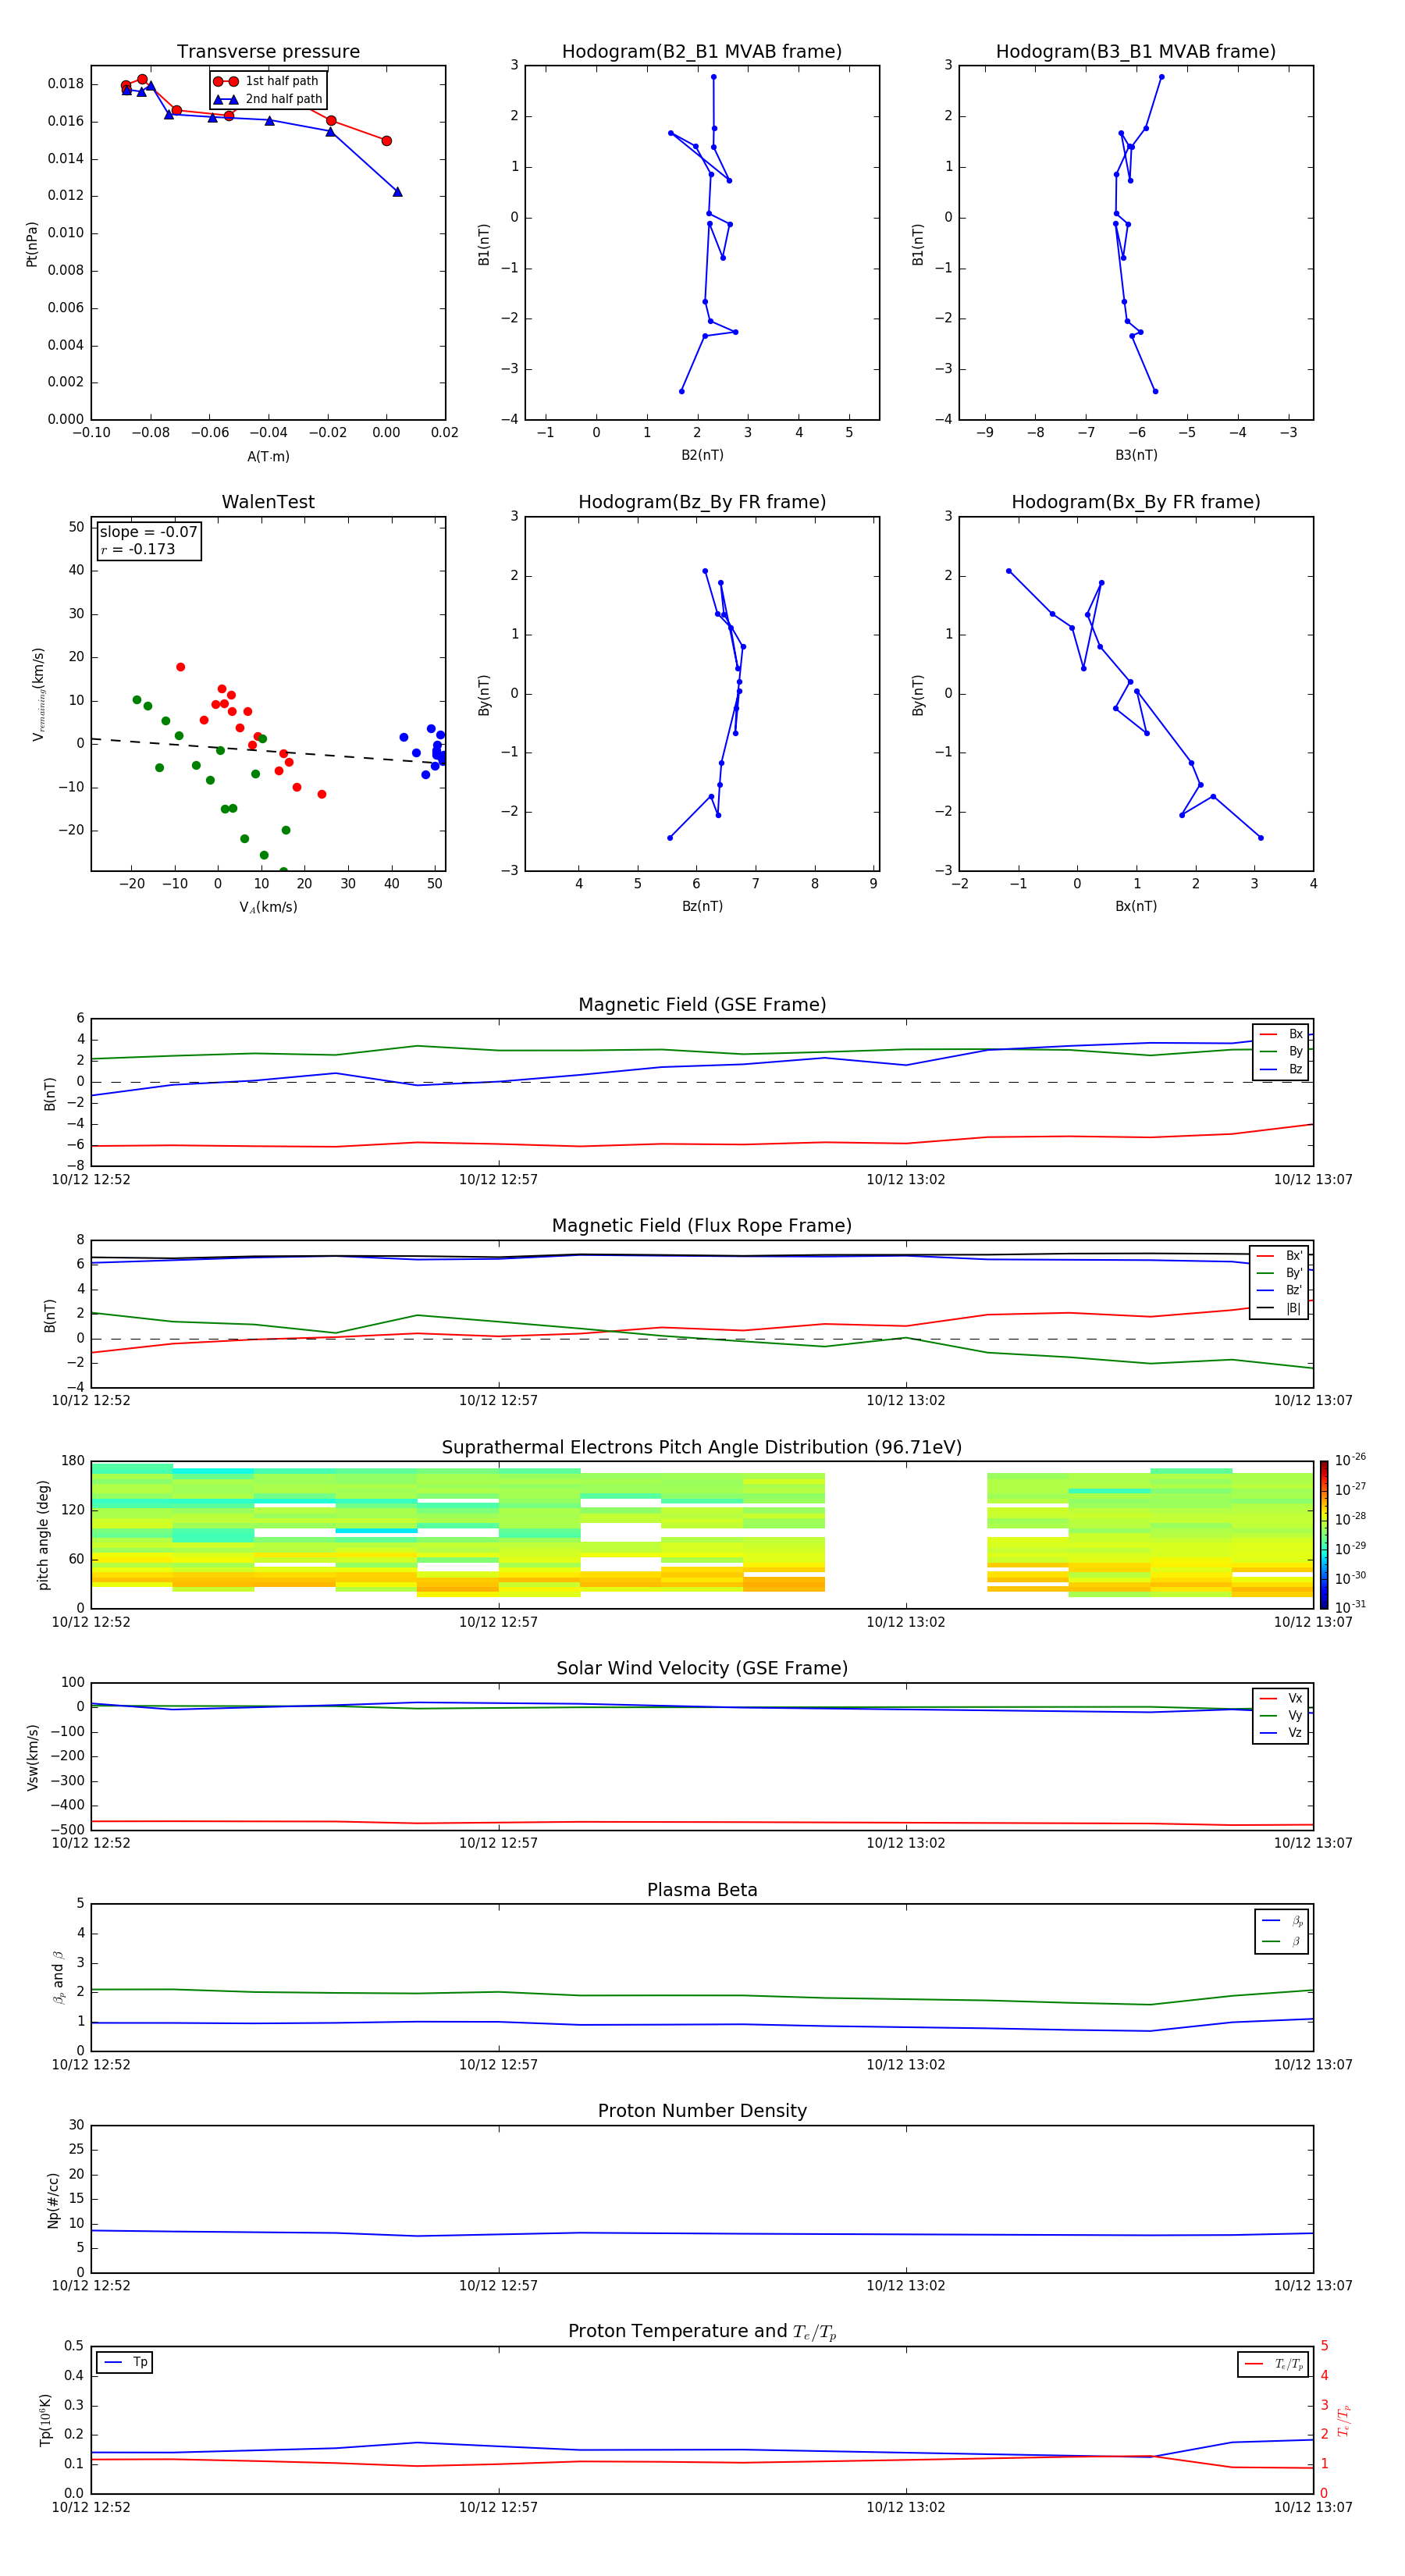Click the 'Solar Wind Velocity (GSE Frame)' title
The width and height of the screenshot is (1405, 2576).
pos(702,1669)
